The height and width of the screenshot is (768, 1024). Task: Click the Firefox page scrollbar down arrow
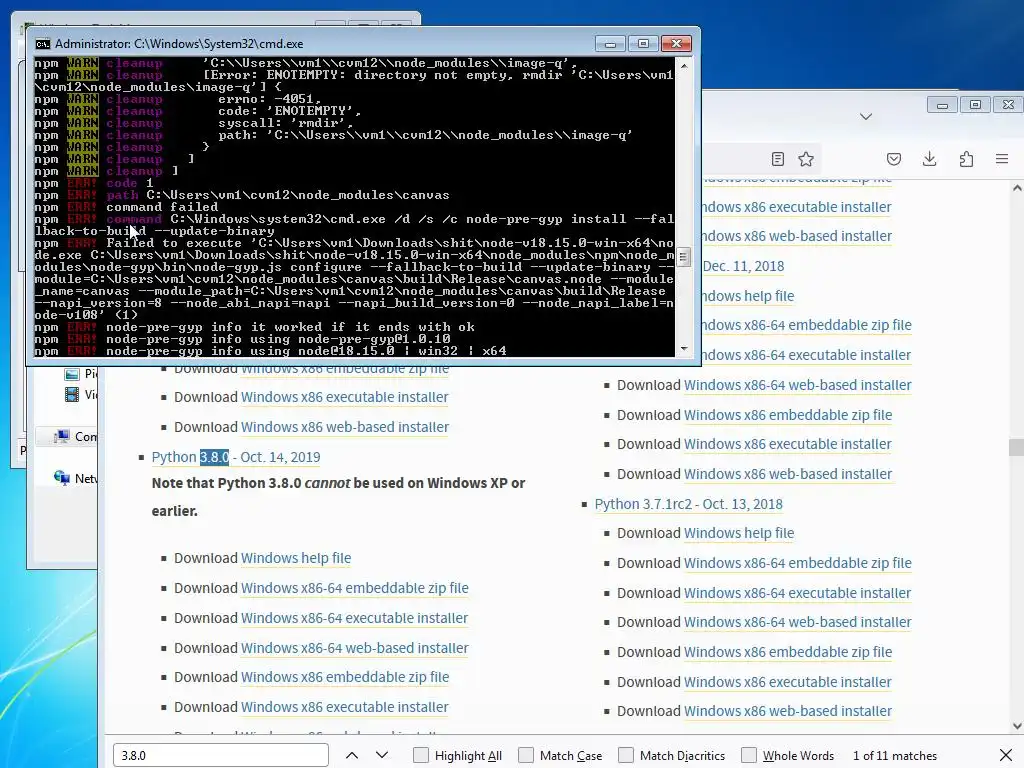(x=1017, y=726)
